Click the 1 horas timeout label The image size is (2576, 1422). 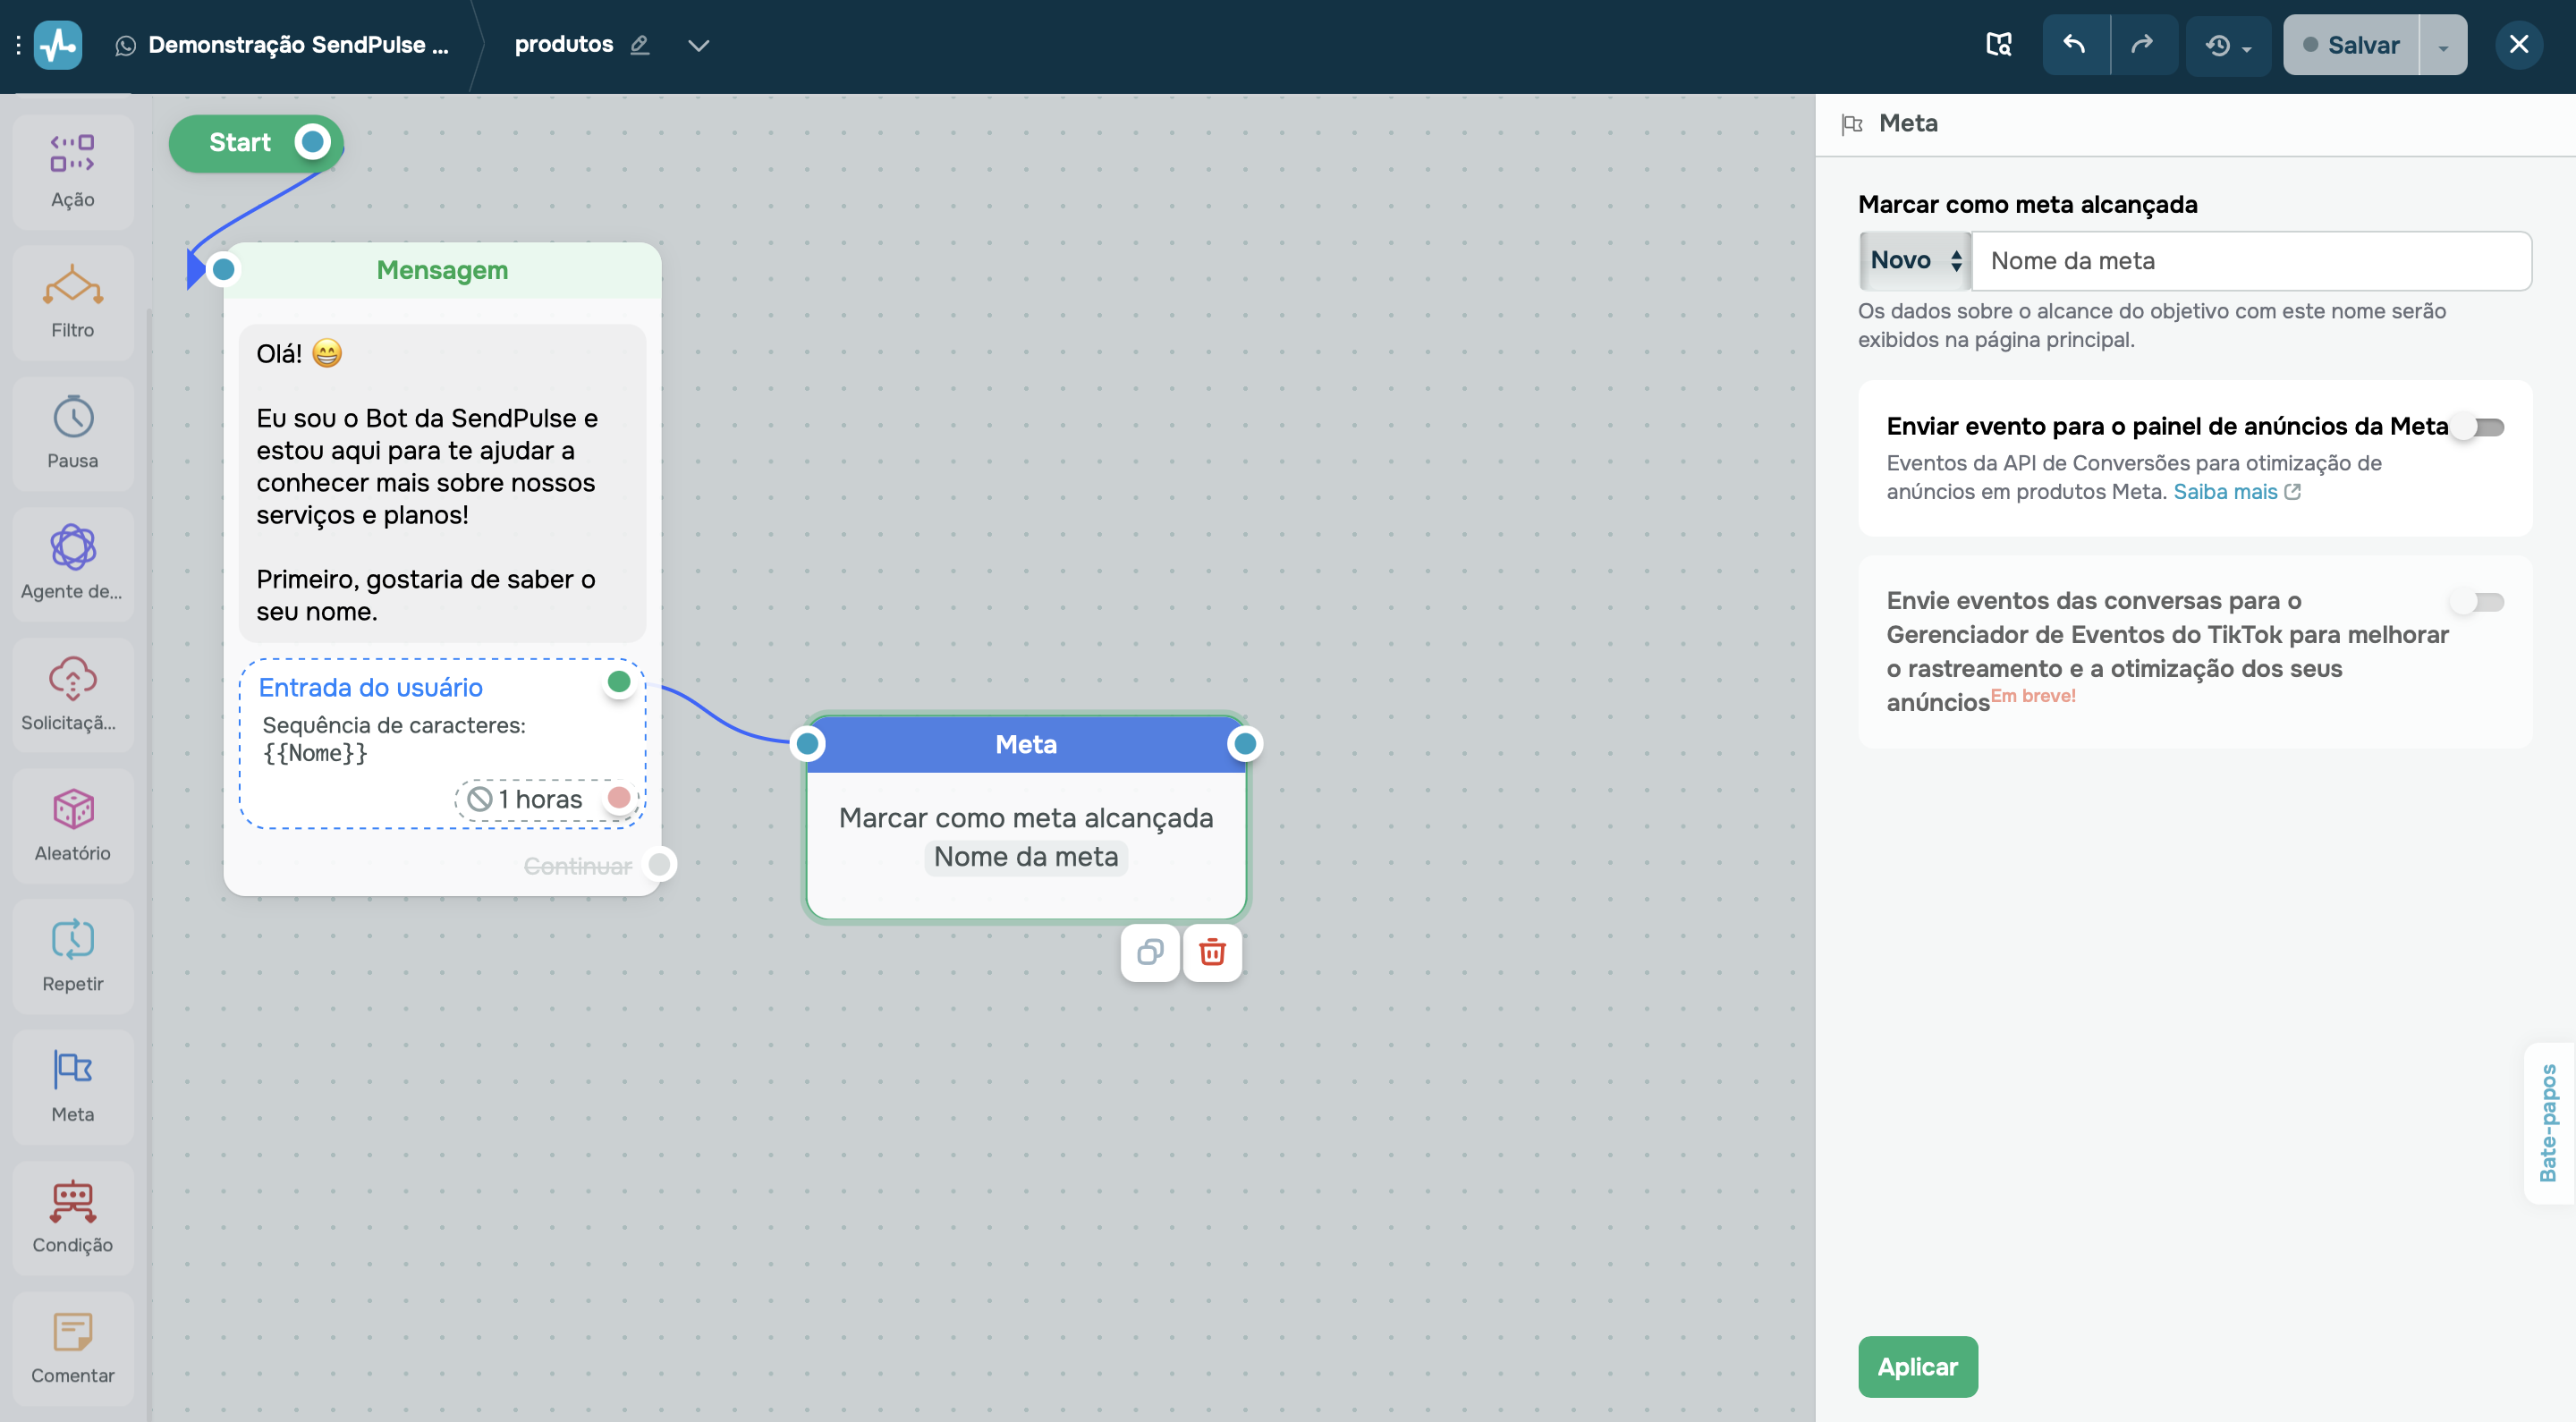540,799
